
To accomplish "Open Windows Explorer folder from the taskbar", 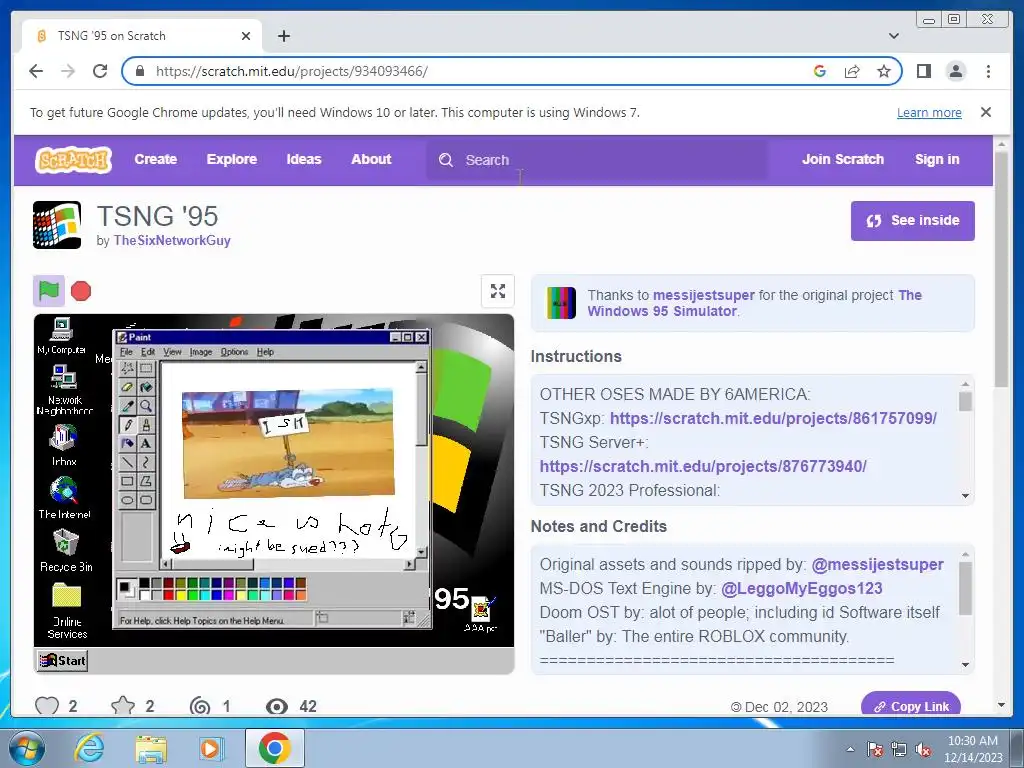I will [x=151, y=748].
